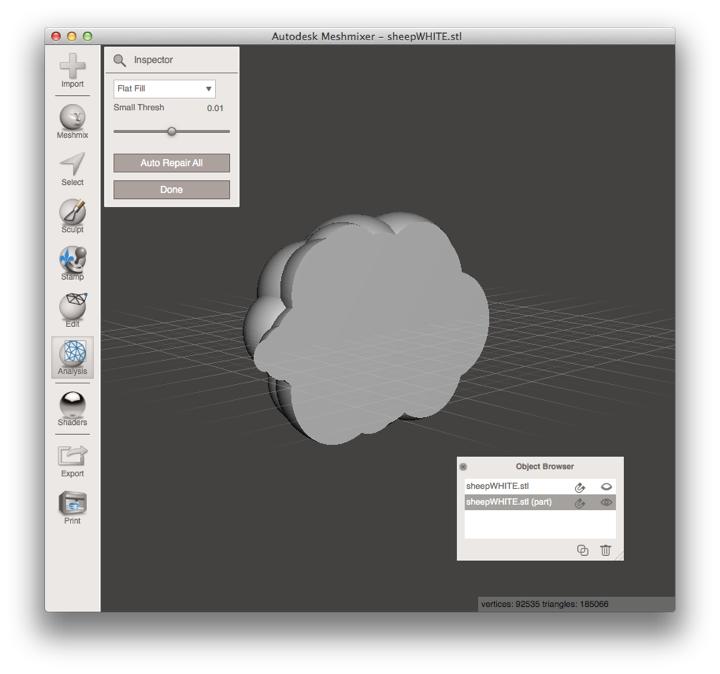
Task: Toggle magnet target for sheepWHITE.stl
Action: point(580,487)
